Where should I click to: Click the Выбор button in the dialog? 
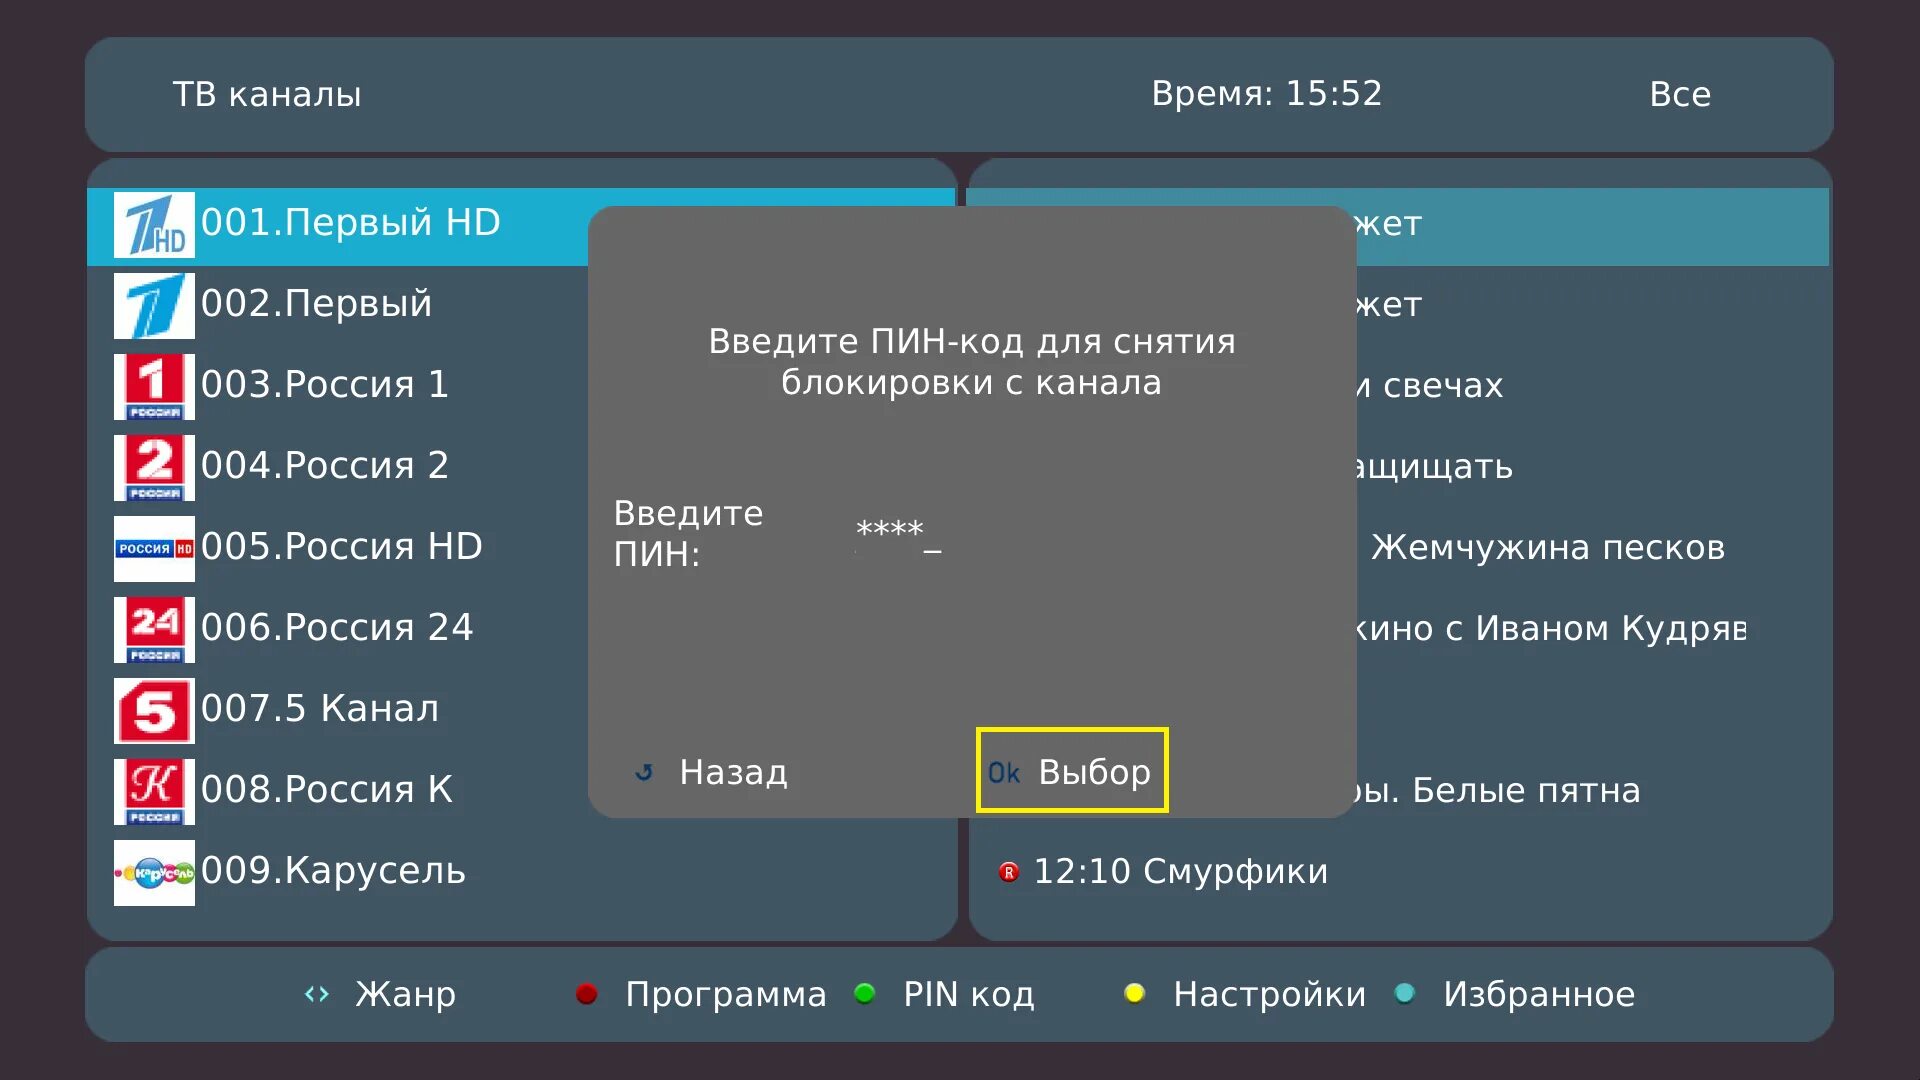click(1072, 771)
